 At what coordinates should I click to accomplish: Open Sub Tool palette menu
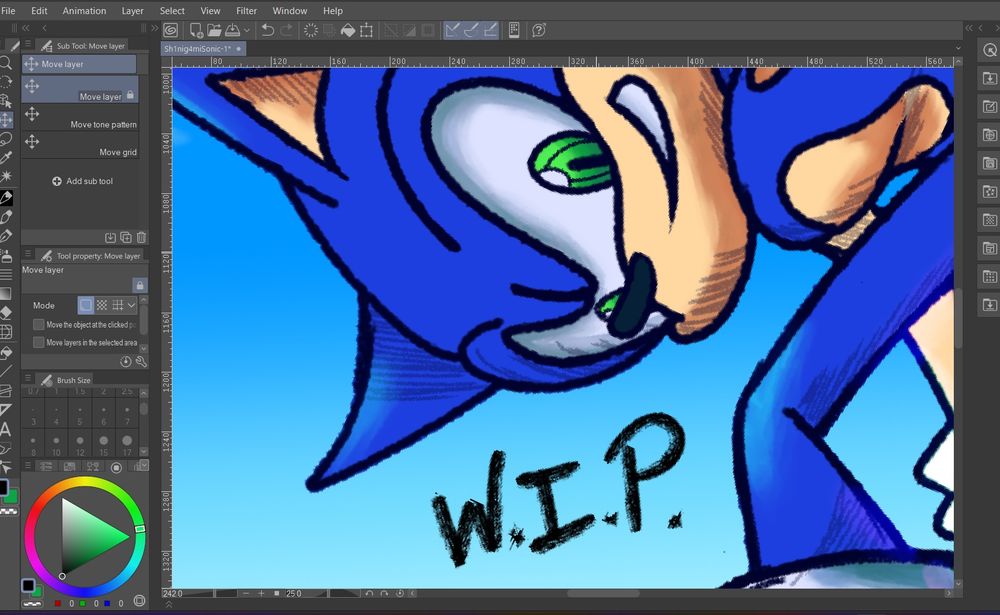(28, 45)
